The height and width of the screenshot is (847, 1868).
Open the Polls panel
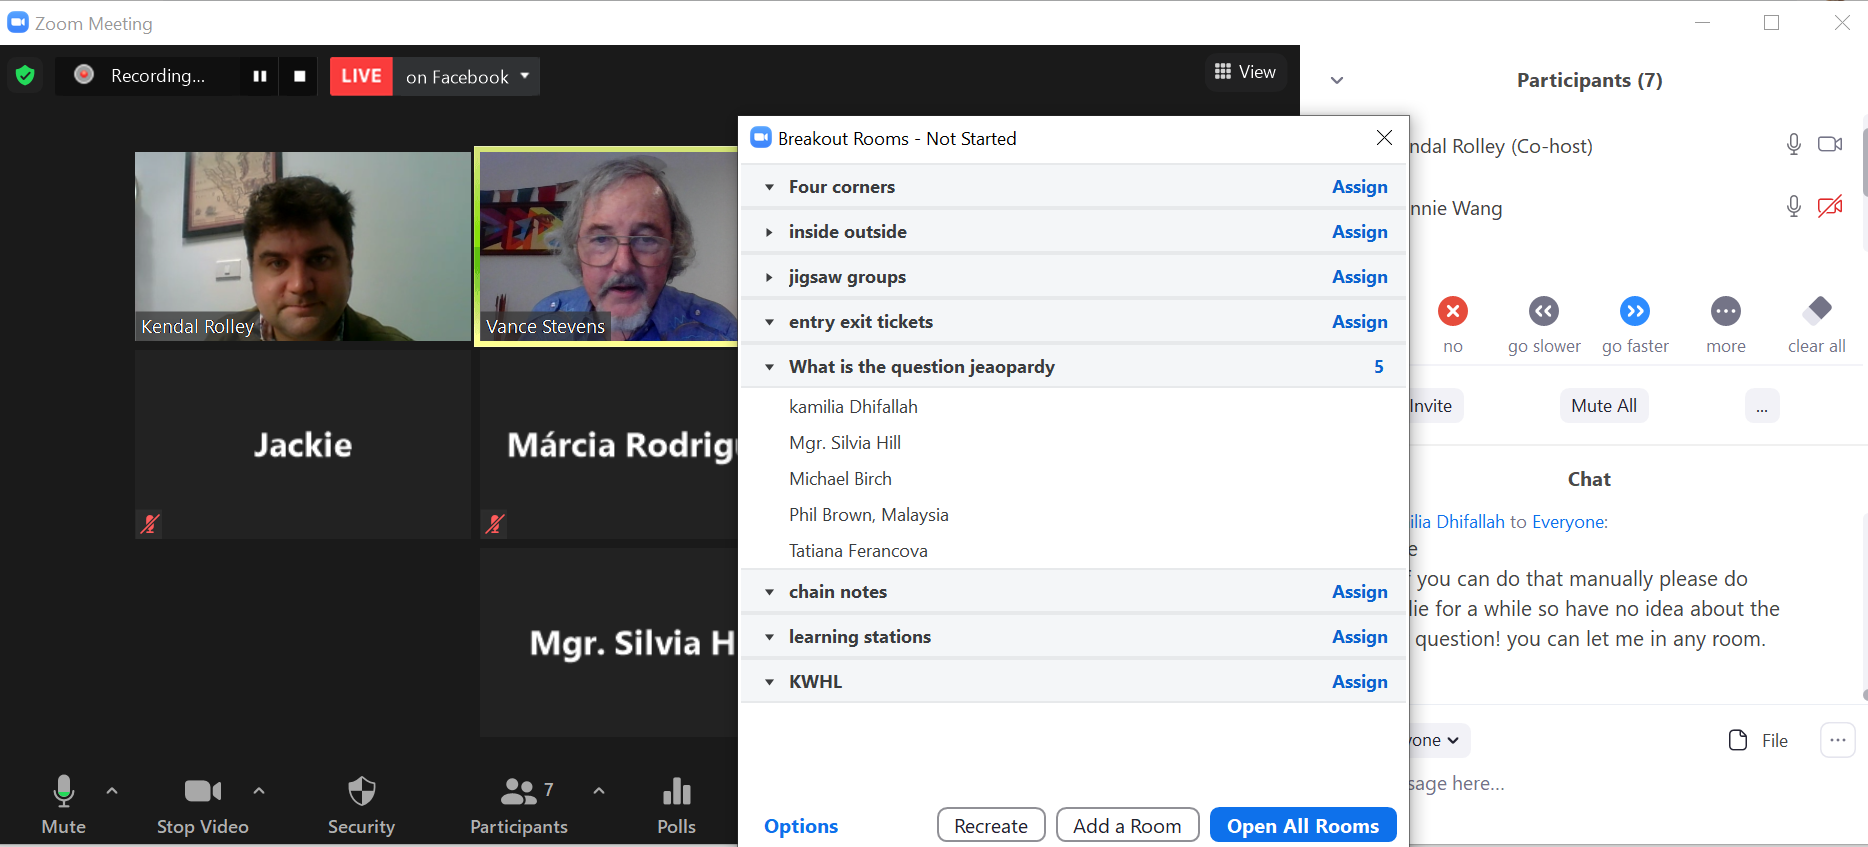(676, 805)
